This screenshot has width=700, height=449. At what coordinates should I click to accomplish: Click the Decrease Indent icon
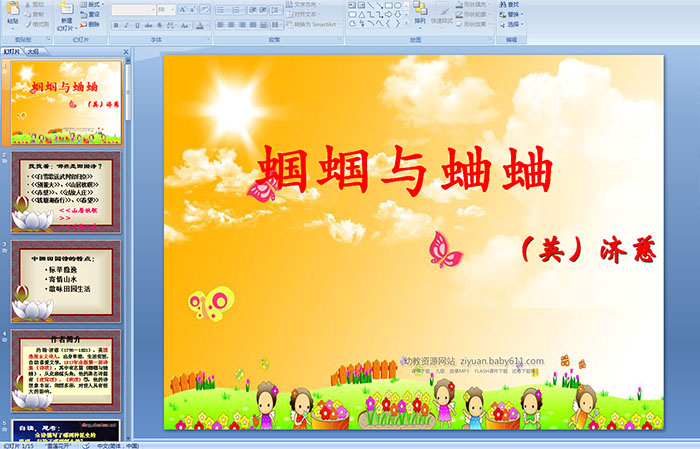pos(253,10)
